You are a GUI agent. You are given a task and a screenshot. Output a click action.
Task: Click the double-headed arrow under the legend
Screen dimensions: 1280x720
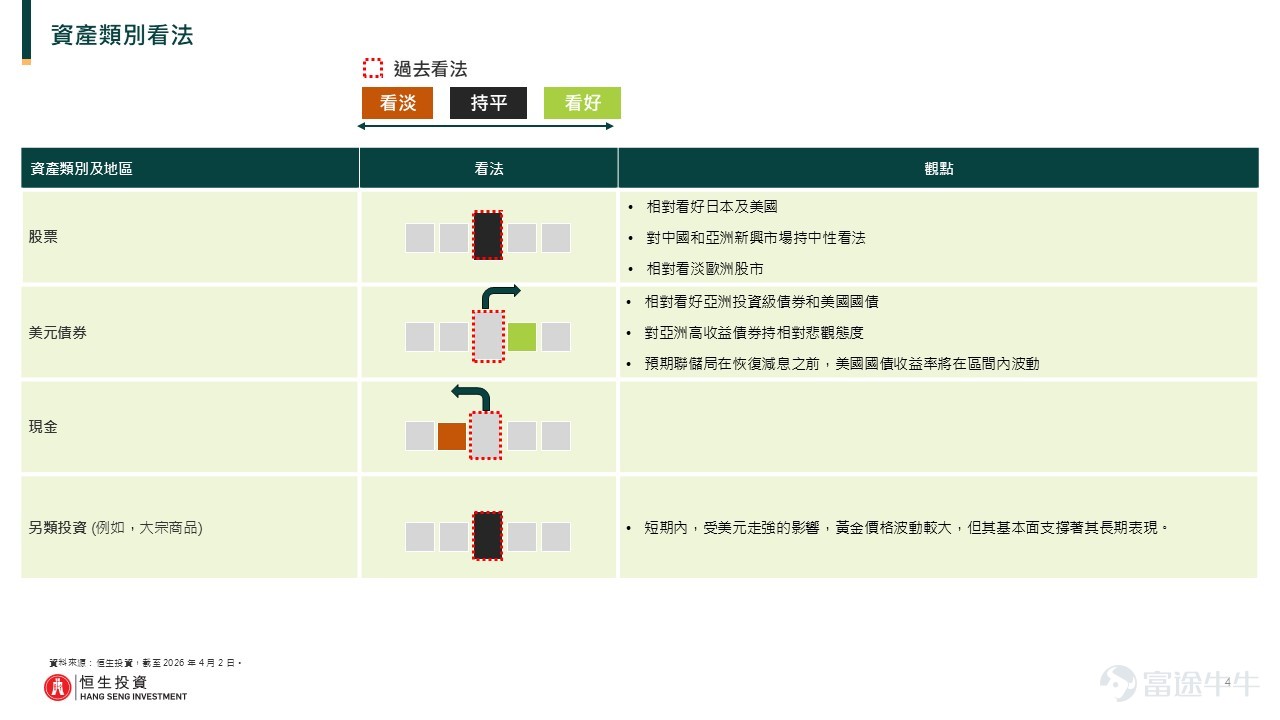(x=486, y=127)
